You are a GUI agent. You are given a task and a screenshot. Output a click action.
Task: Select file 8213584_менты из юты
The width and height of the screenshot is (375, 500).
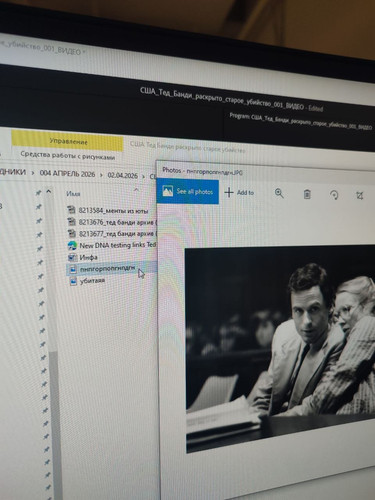(112, 211)
